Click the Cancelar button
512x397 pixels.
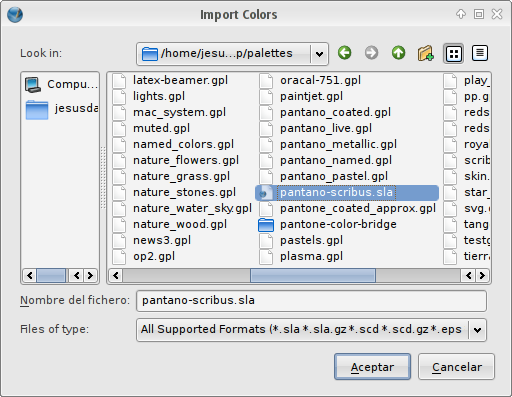457,367
